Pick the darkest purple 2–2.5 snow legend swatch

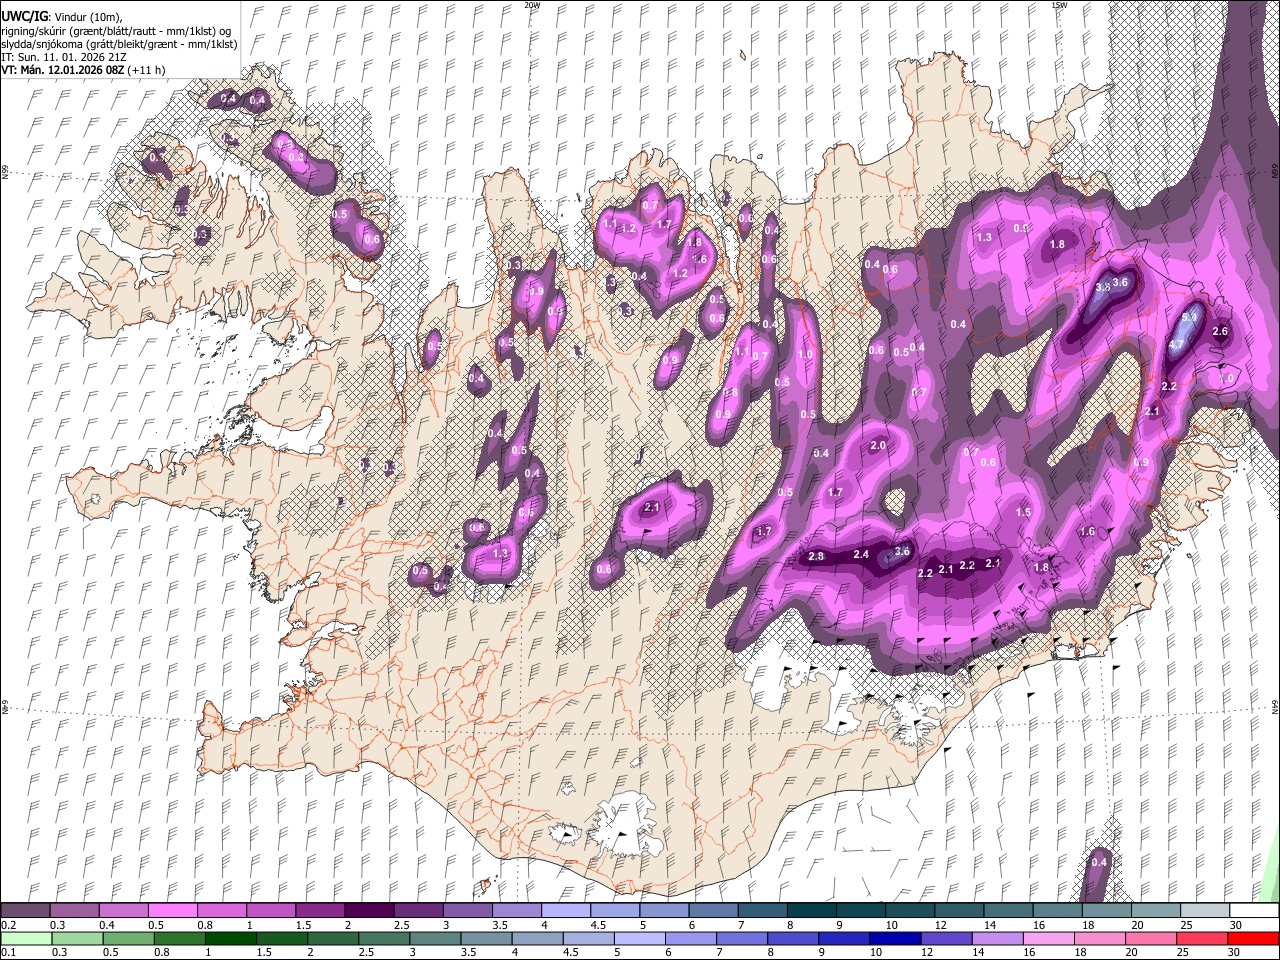(x=368, y=911)
